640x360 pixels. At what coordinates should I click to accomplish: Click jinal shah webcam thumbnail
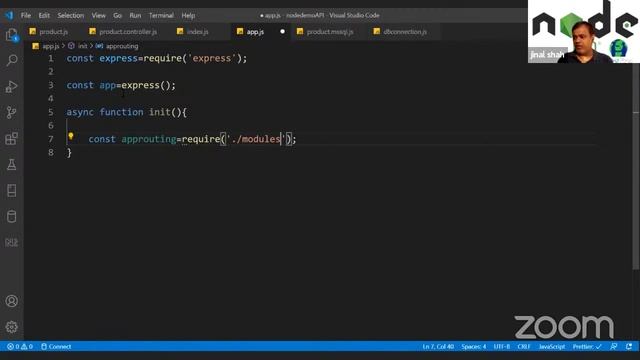click(584, 31)
